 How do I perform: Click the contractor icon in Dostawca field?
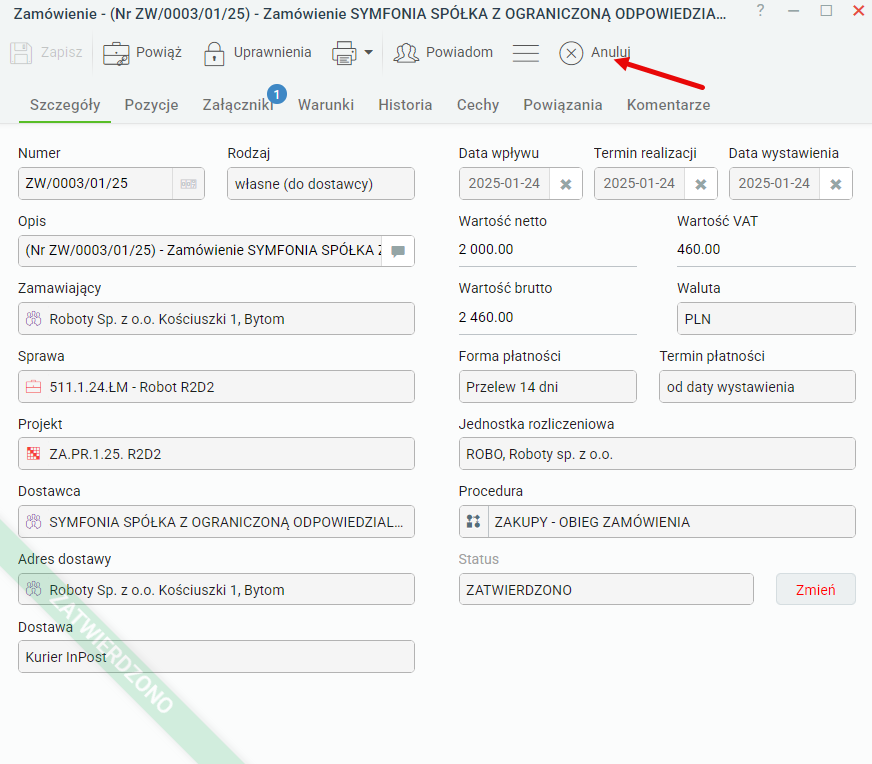33,522
